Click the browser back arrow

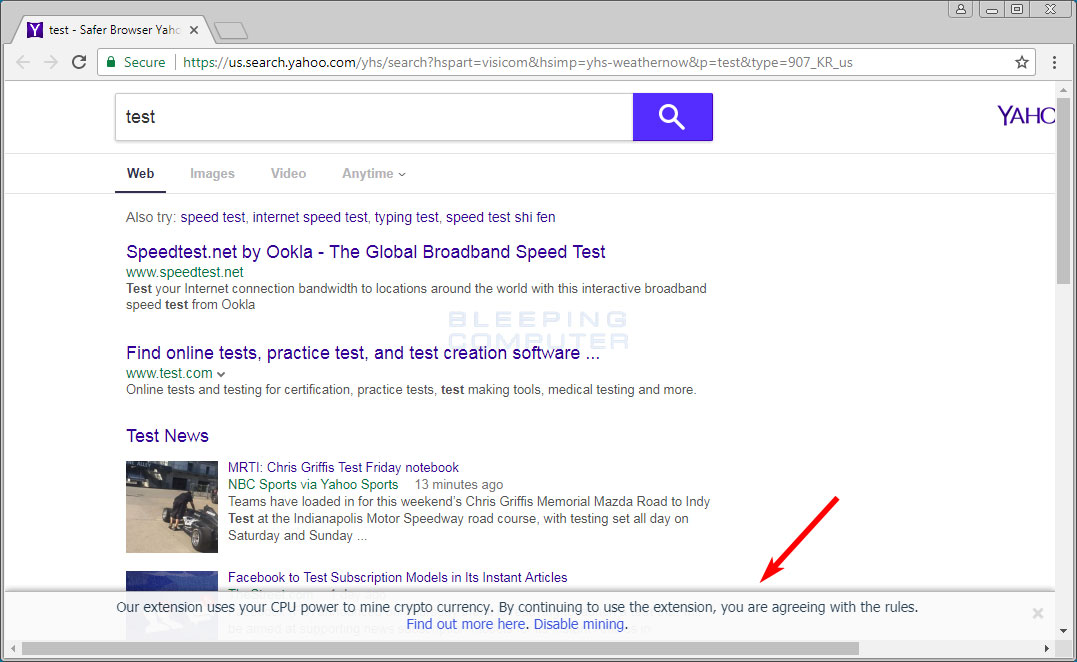click(x=23, y=62)
